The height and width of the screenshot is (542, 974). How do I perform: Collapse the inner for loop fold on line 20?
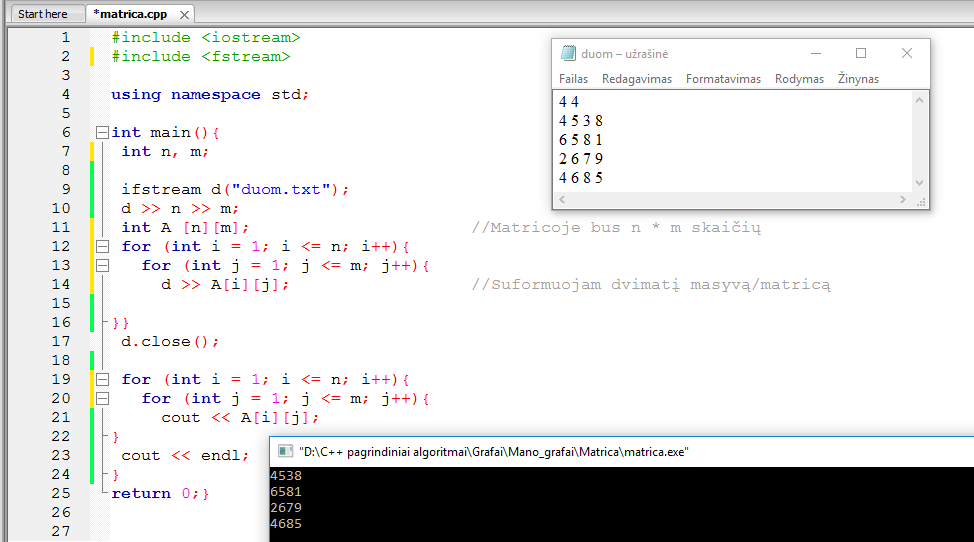(x=102, y=398)
